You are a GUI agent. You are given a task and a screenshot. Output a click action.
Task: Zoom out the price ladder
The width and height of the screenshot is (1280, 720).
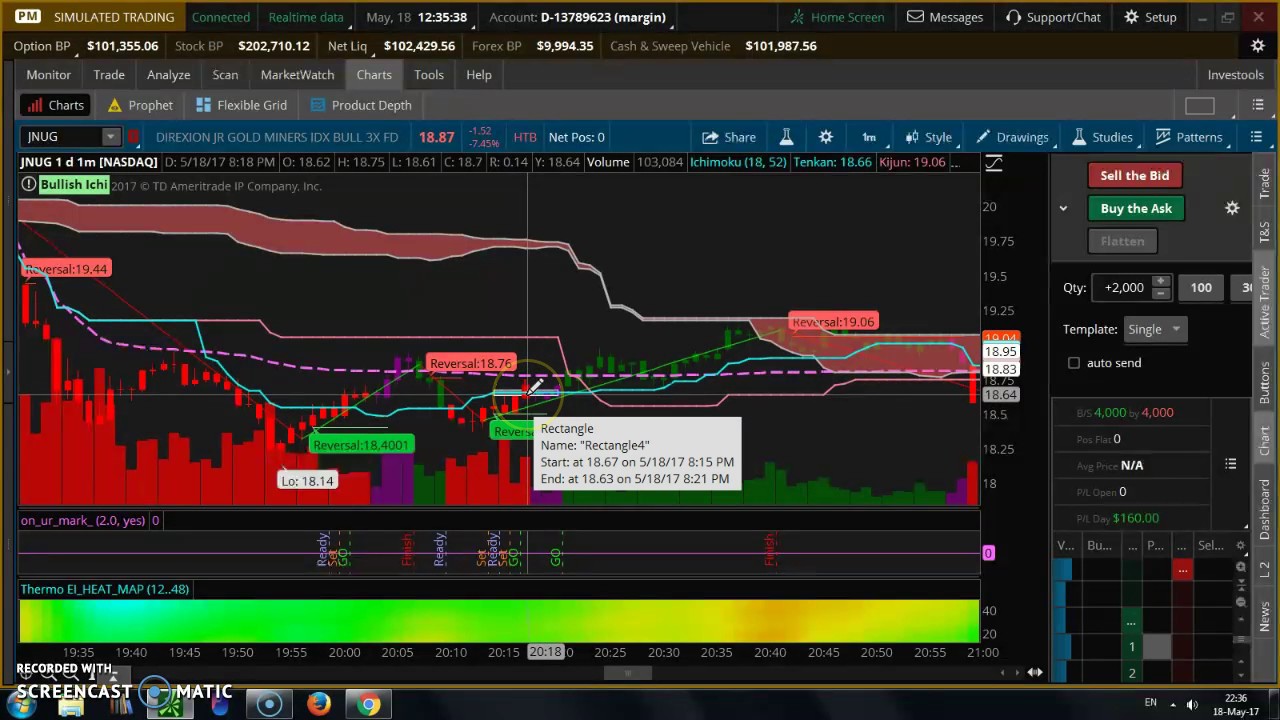tap(1241, 602)
